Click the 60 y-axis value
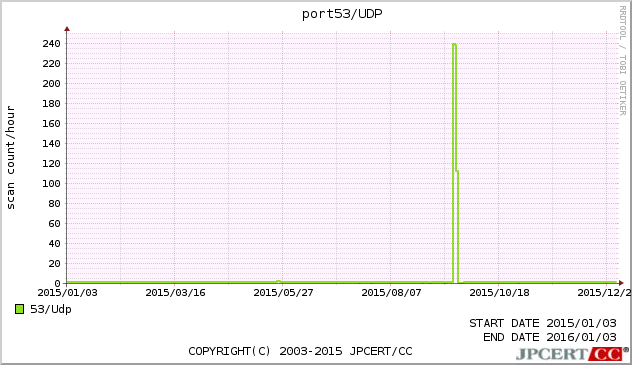The image size is (632, 365). (54, 224)
